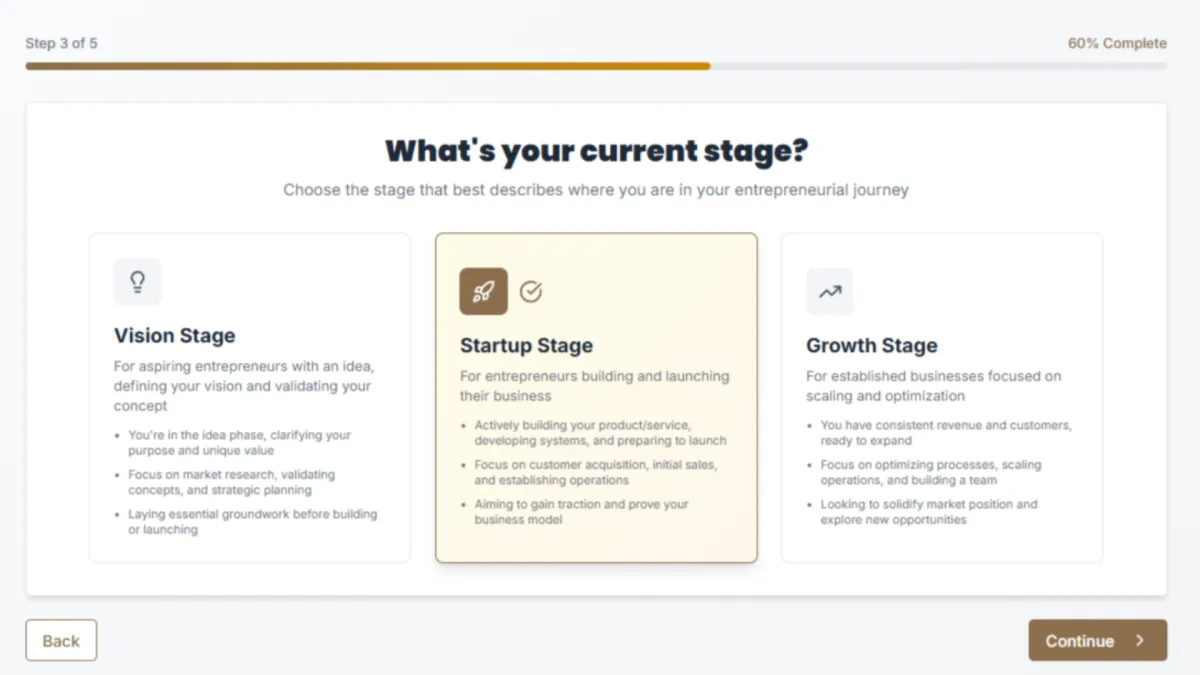Viewport: 1200px width, 675px height.
Task: Click the Vision Stage description about aspiring entrepreneurs
Action: [243, 386]
